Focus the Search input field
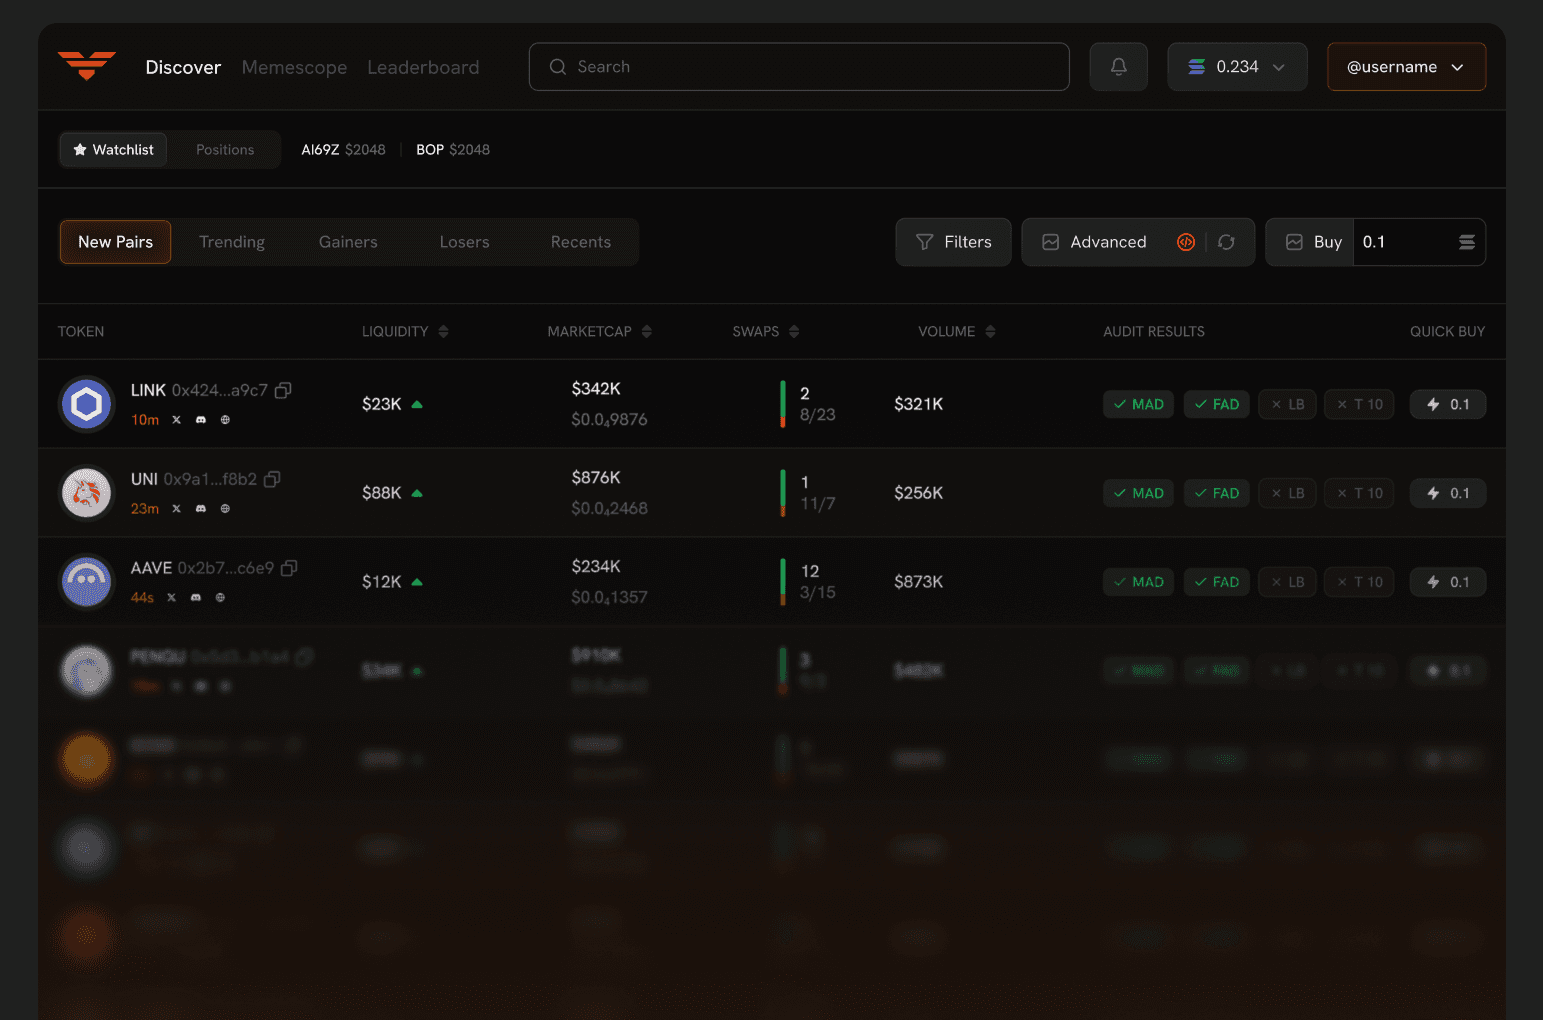Viewport: 1543px width, 1020px height. [799, 67]
